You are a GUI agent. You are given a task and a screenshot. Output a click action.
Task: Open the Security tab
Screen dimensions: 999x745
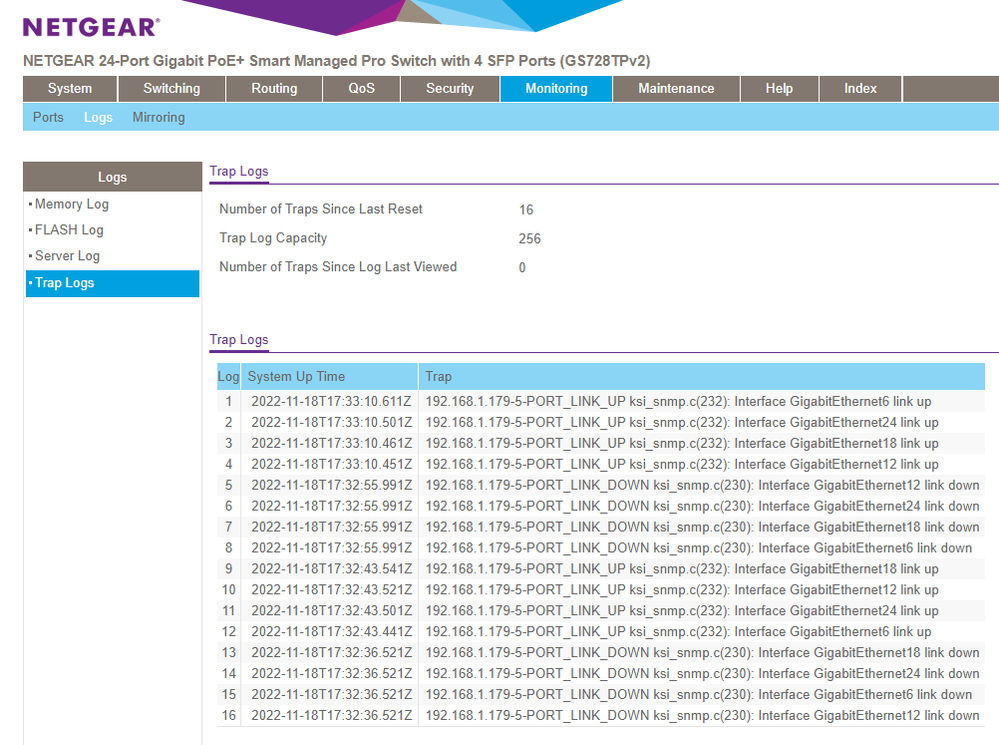[x=449, y=89]
